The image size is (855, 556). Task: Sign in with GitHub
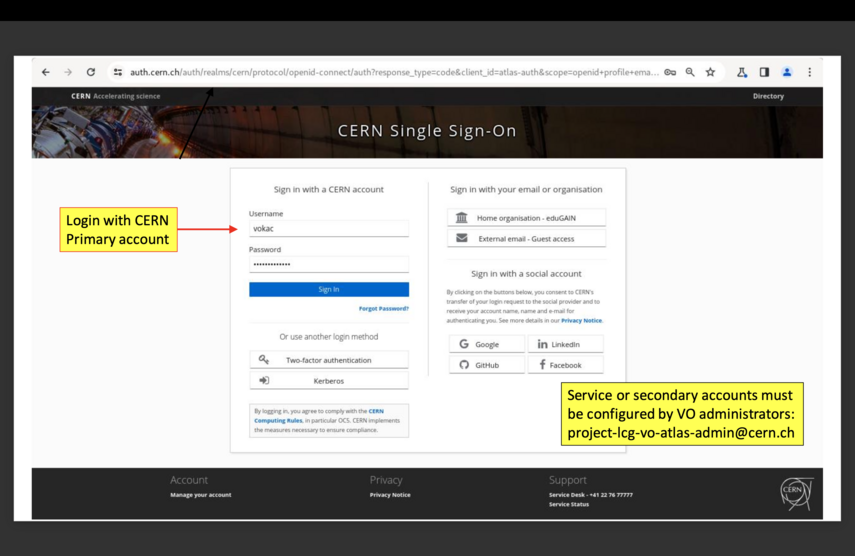click(x=486, y=365)
